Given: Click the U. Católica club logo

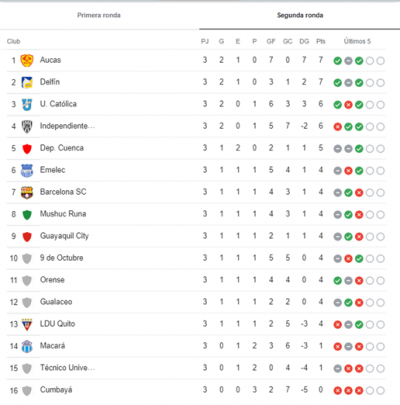Looking at the screenshot, I should pos(27,104).
